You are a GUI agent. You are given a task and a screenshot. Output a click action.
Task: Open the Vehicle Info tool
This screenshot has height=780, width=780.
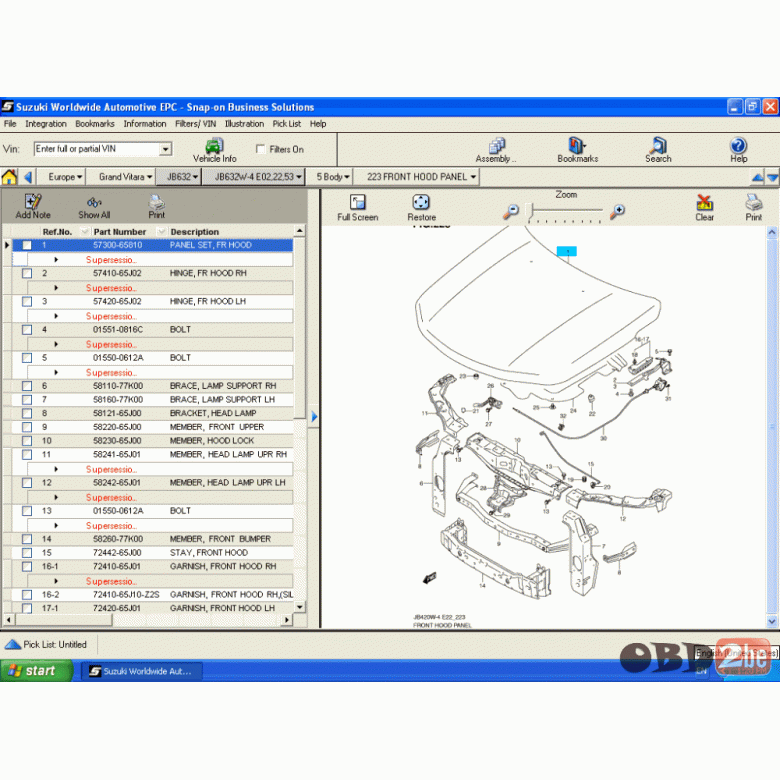click(214, 150)
